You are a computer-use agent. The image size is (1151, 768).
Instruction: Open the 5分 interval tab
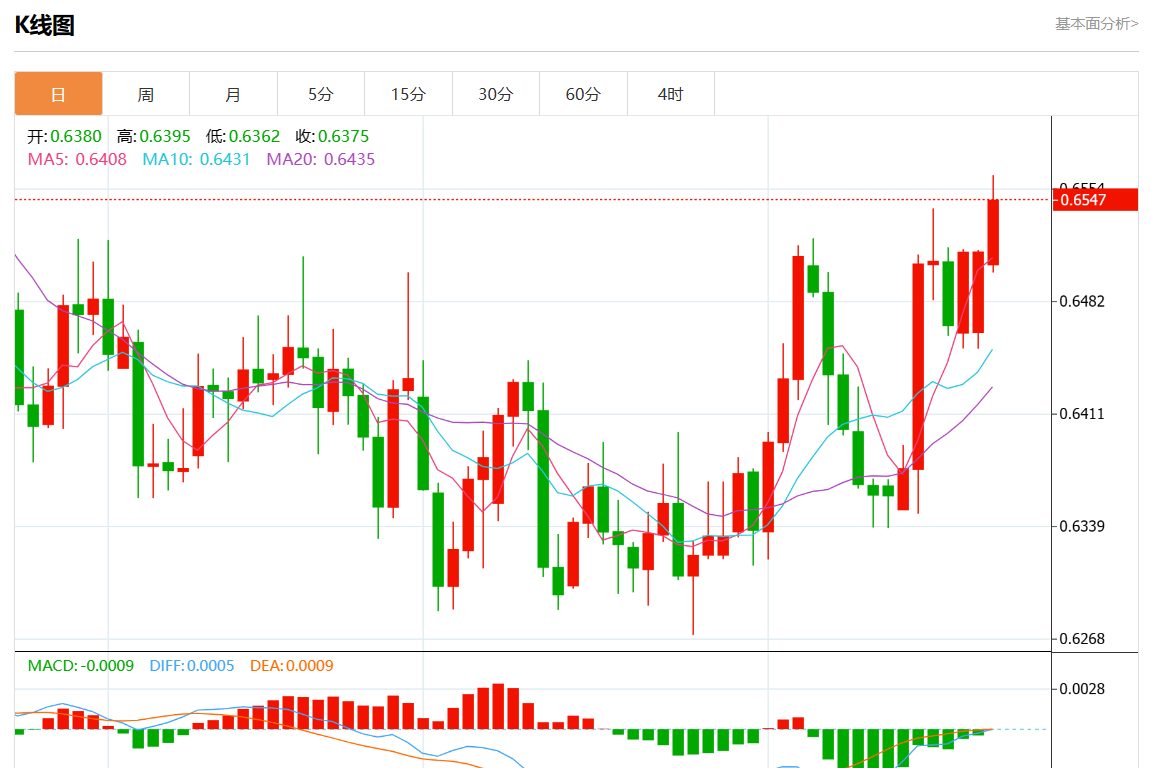pyautogui.click(x=321, y=94)
